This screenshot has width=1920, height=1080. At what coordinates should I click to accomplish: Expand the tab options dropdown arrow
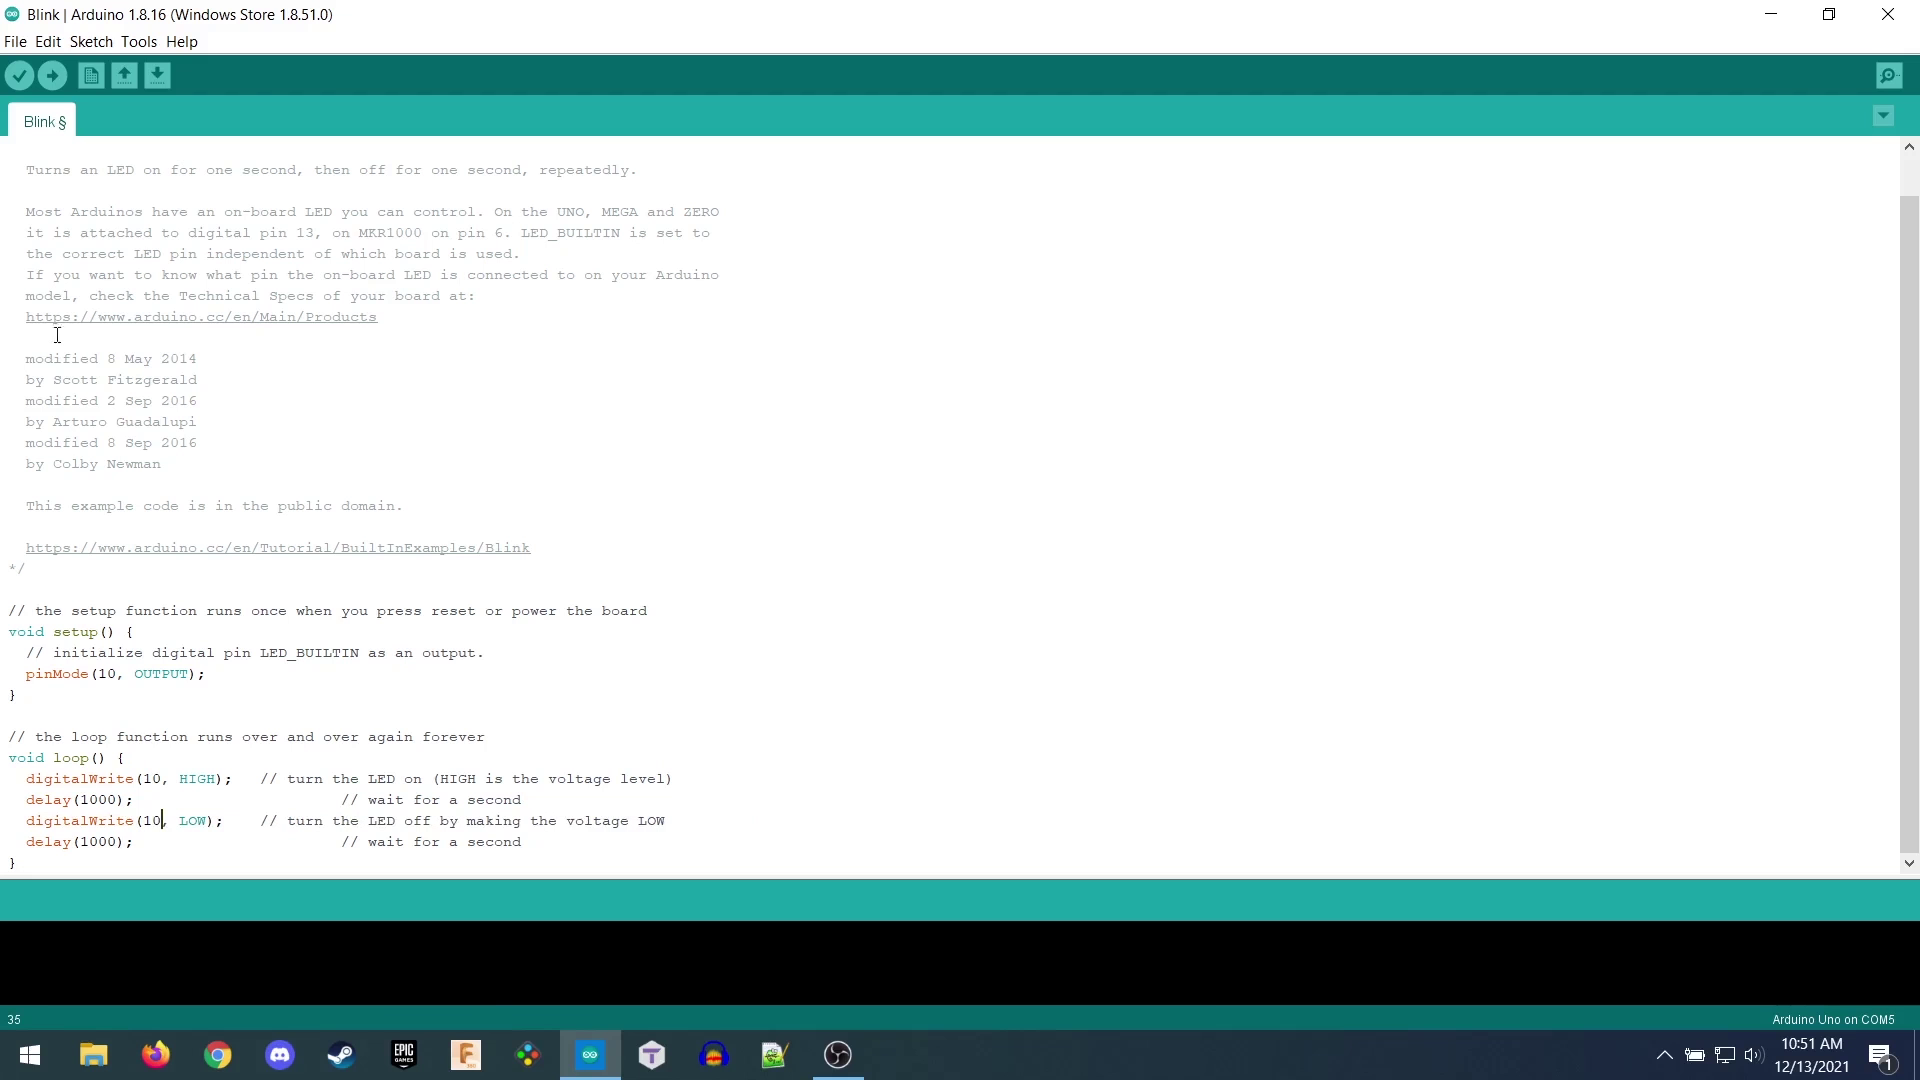tap(1883, 116)
